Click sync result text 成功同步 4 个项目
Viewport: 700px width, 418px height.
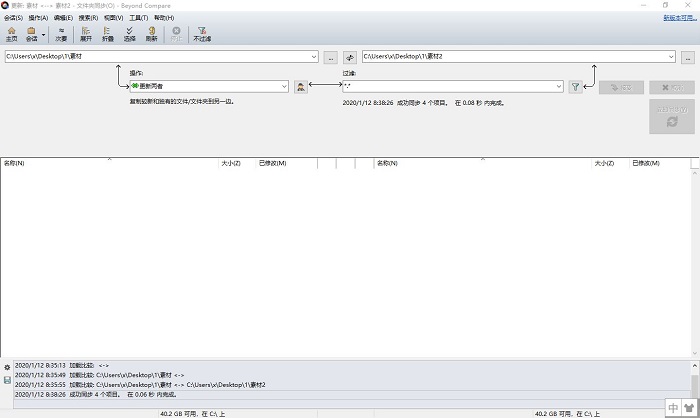coord(422,103)
